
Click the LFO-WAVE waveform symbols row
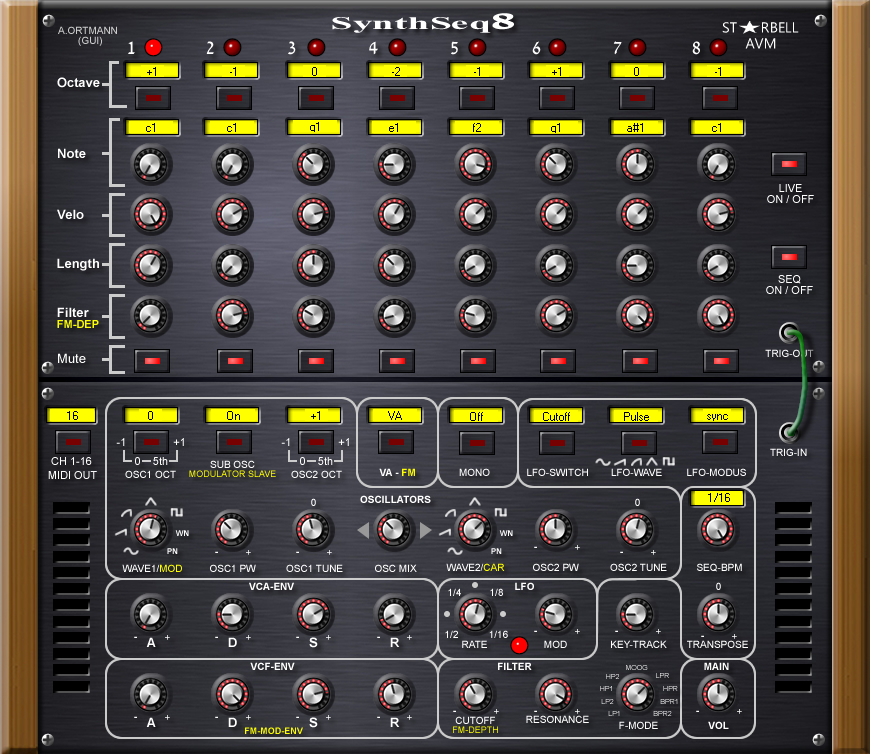636,461
